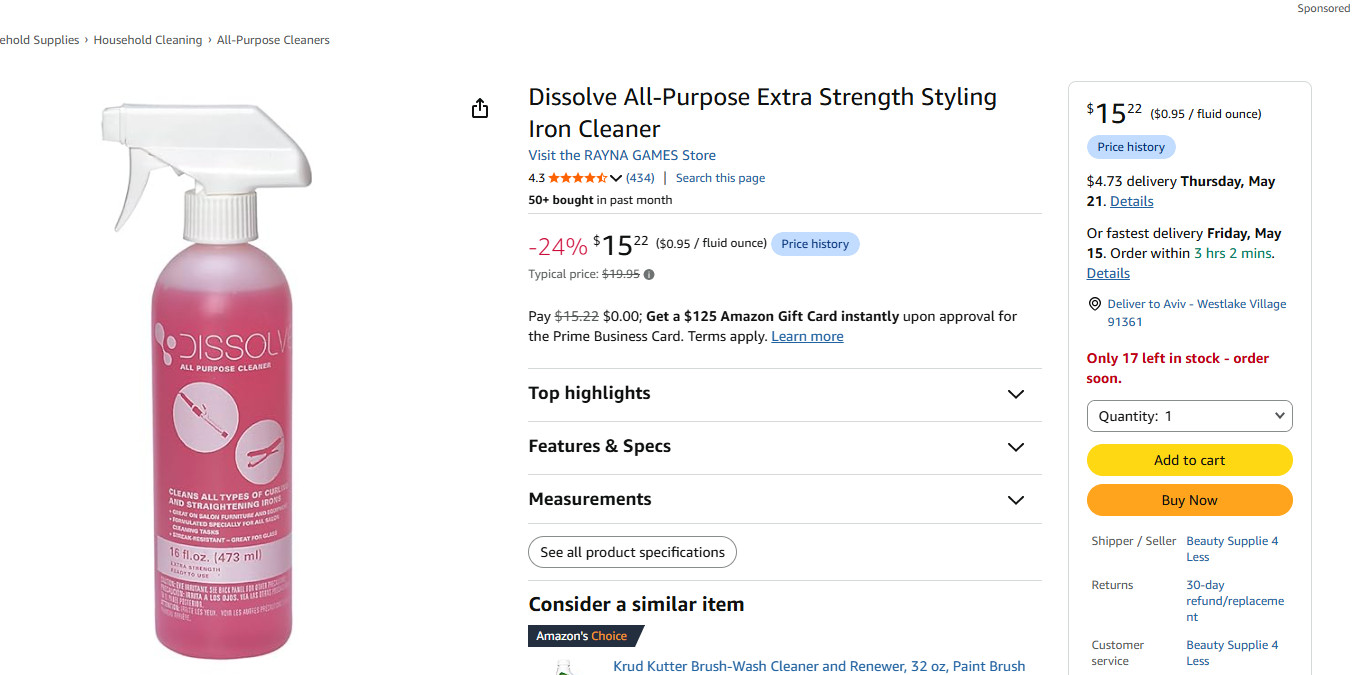
Task: Expand the Features & Specs section
Action: pos(785,447)
